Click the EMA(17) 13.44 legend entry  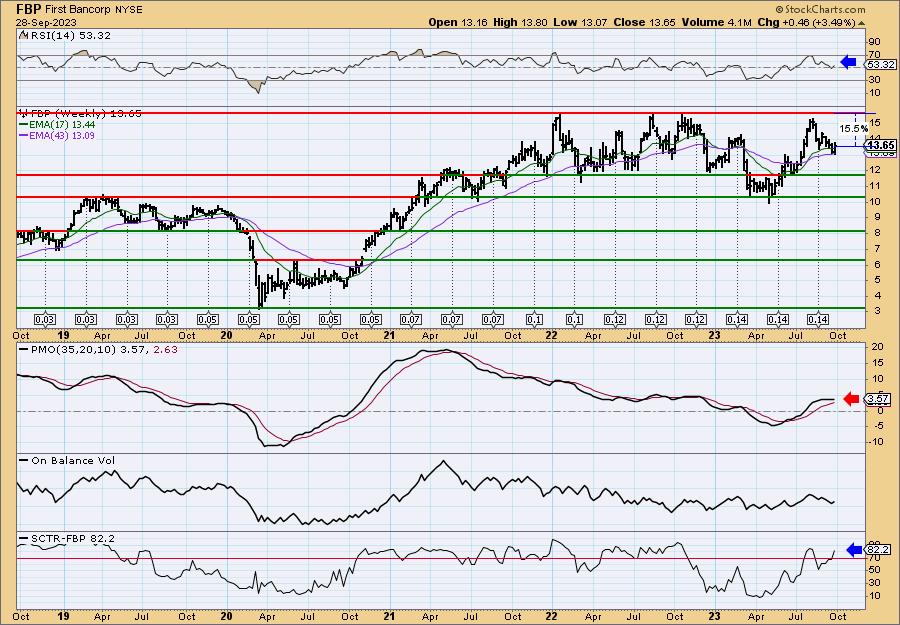(63, 125)
